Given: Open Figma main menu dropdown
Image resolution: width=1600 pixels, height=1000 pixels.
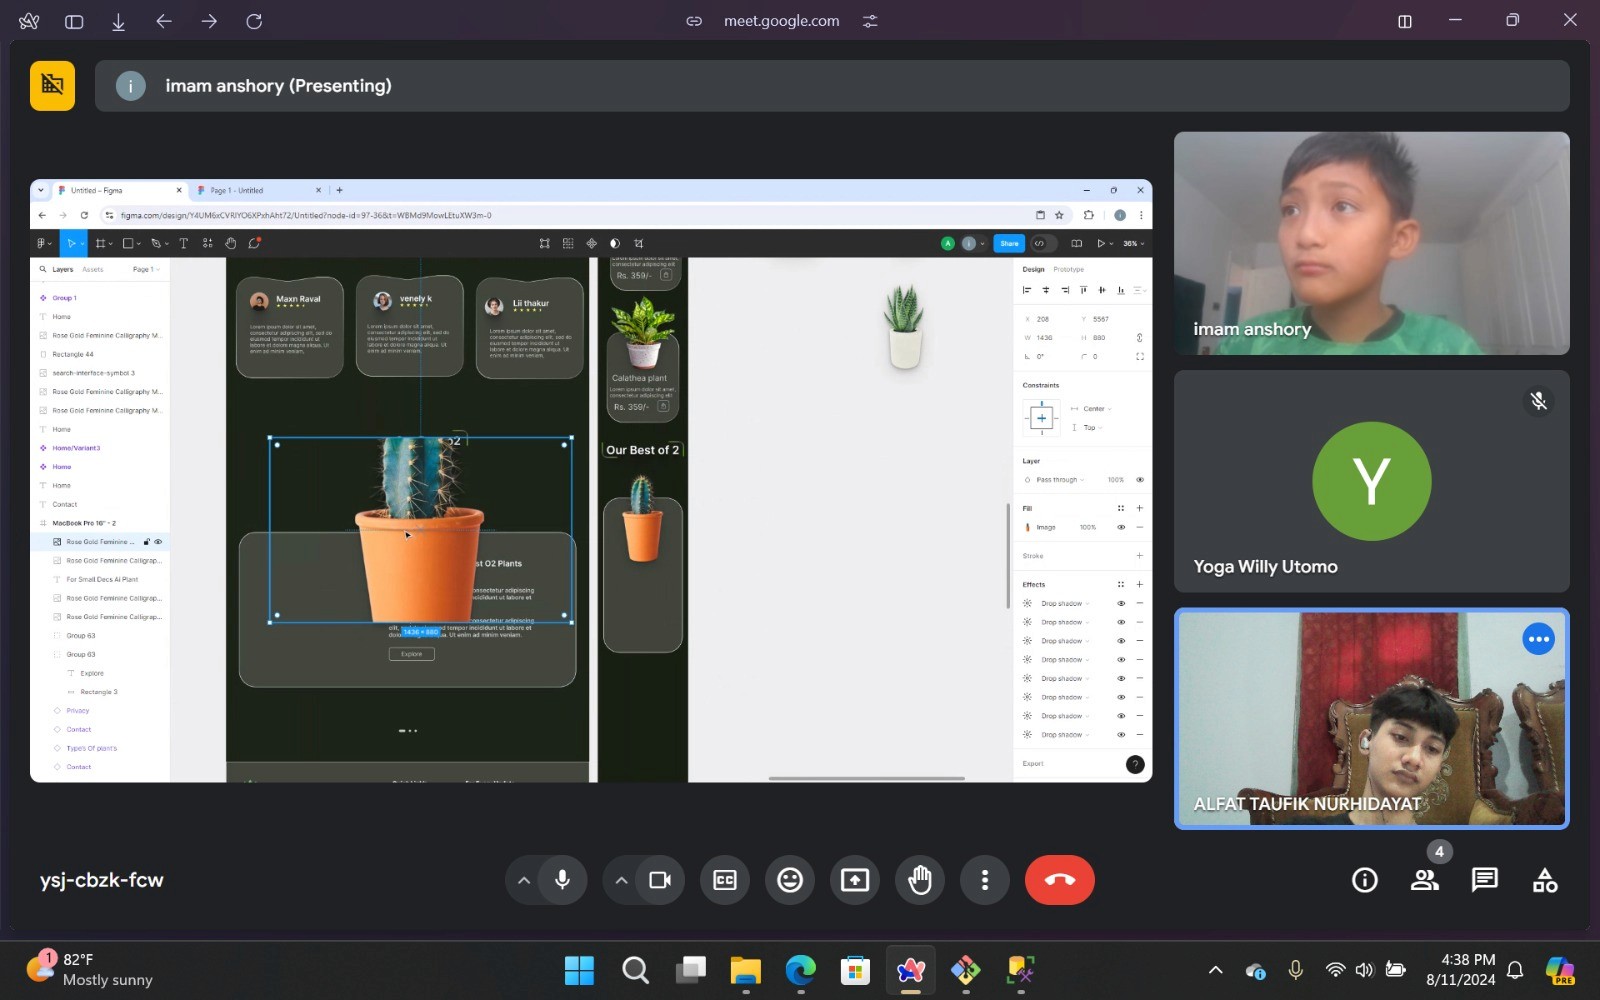Looking at the screenshot, I should pyautogui.click(x=44, y=243).
